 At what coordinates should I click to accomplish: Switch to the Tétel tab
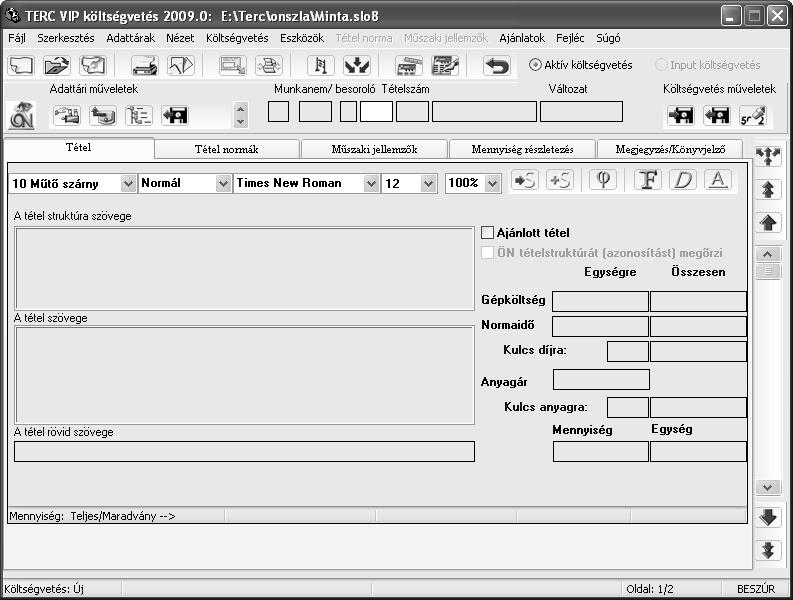coord(78,147)
